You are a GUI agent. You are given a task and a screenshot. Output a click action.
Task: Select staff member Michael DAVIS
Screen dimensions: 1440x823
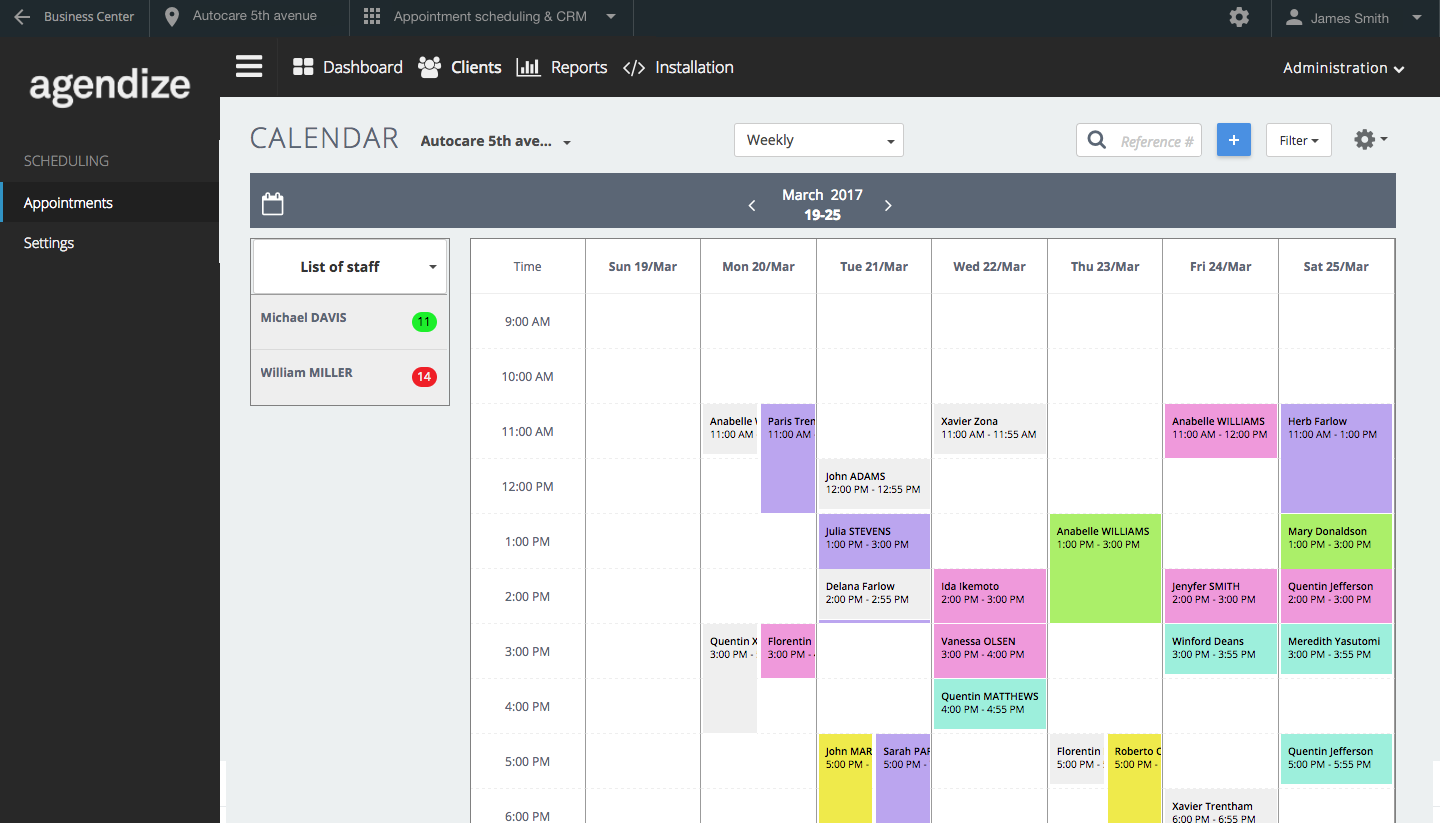304,318
